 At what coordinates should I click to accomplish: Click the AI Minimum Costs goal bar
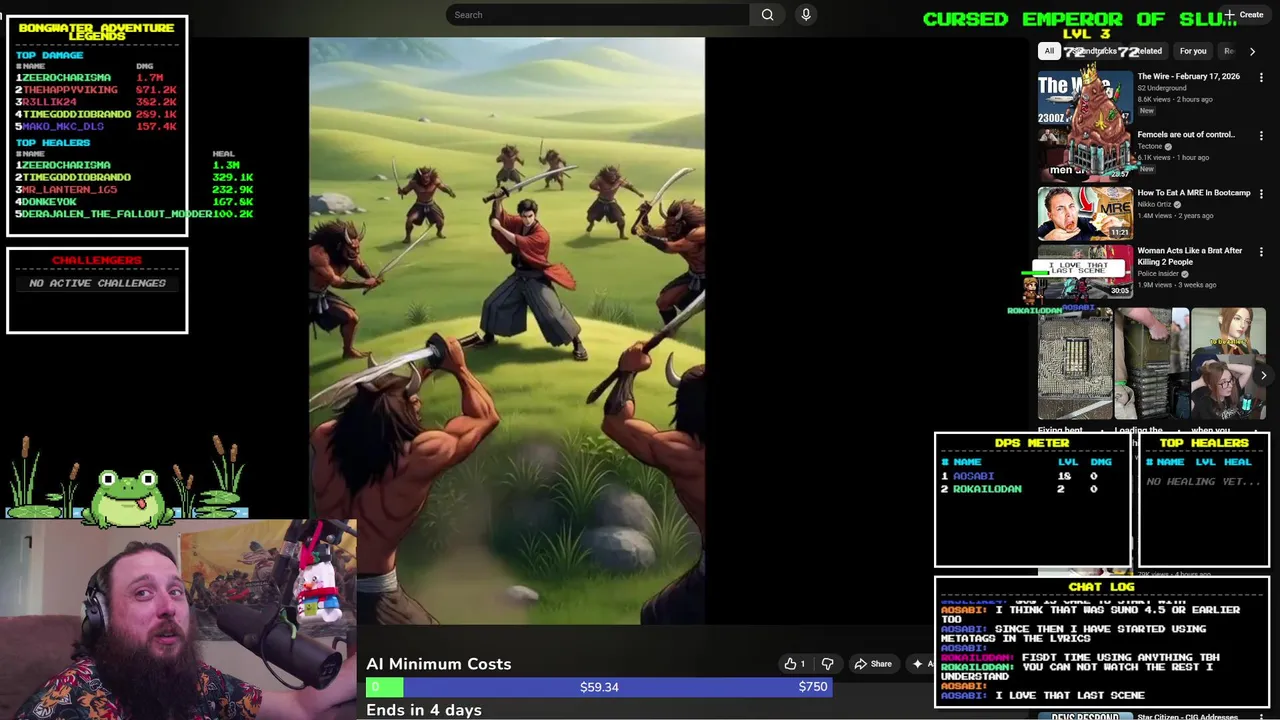tap(599, 687)
